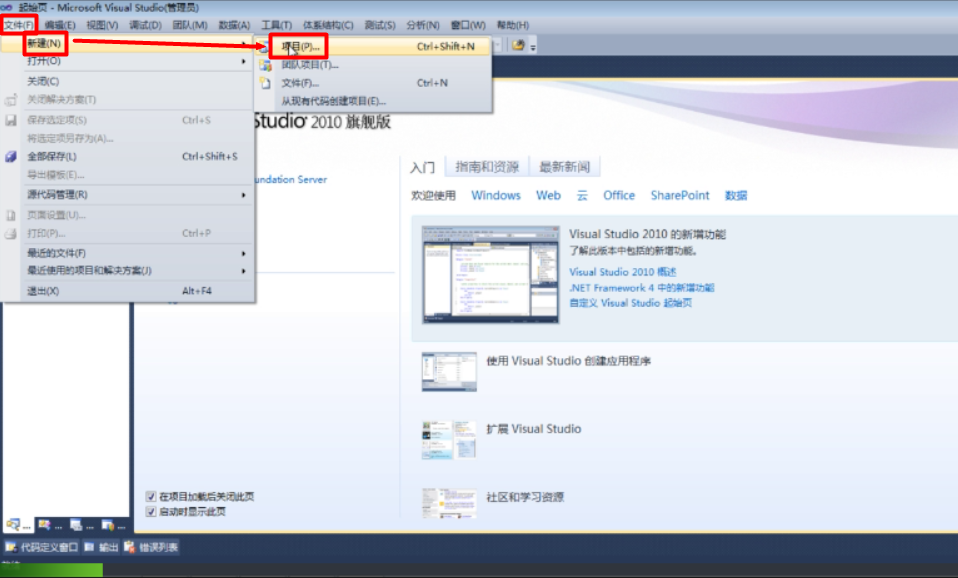Expand the 最近的文件(F) submenu arrow
The image size is (958, 578).
(x=243, y=254)
